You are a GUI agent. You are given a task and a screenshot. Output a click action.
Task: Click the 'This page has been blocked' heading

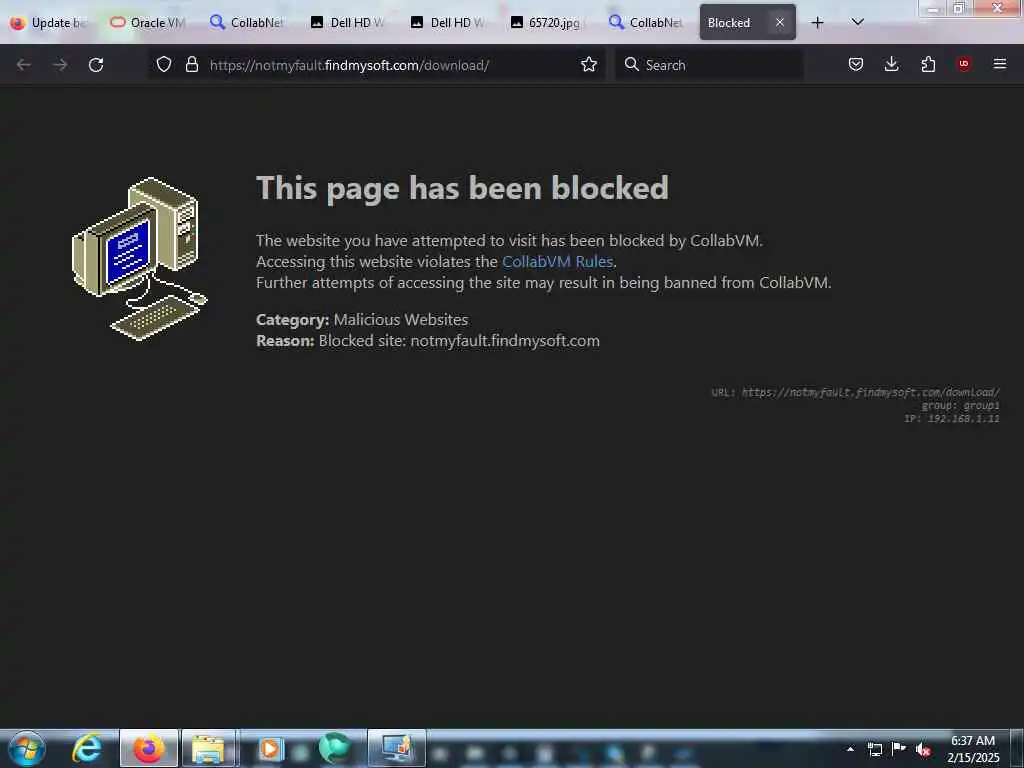pyautogui.click(x=462, y=188)
